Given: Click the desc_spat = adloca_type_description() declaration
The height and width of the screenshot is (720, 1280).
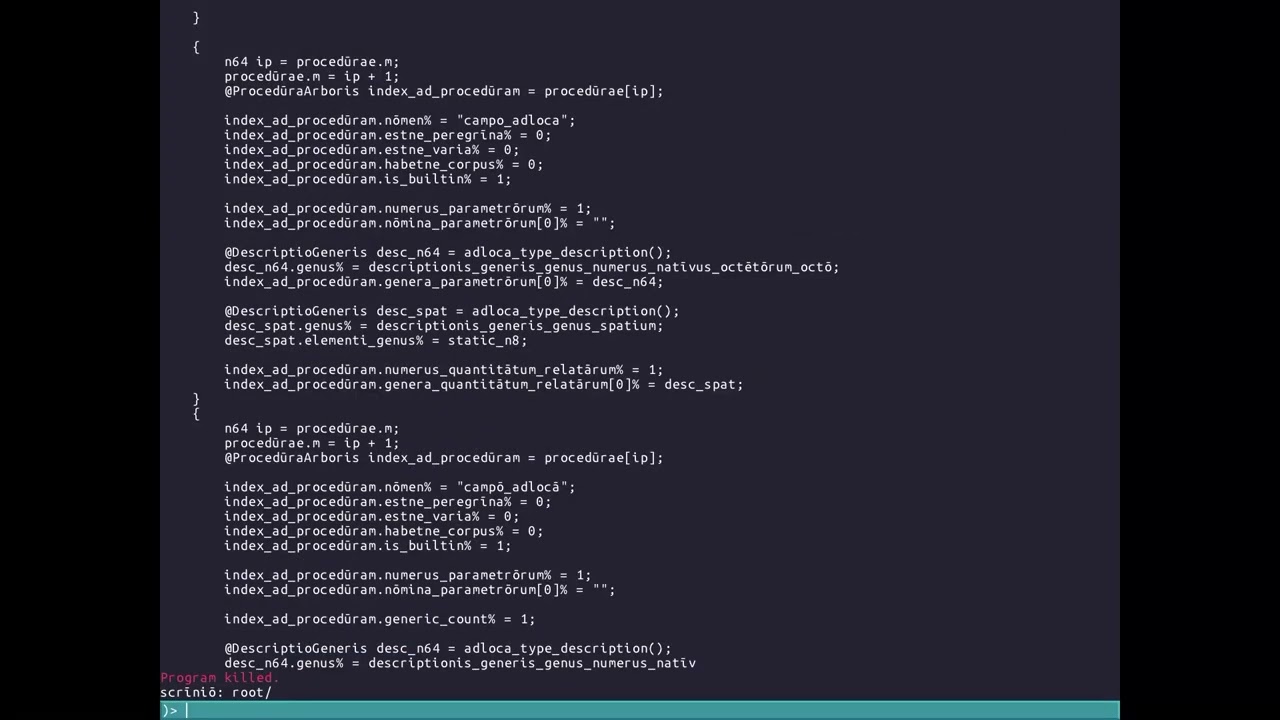Looking at the screenshot, I should click(x=452, y=311).
